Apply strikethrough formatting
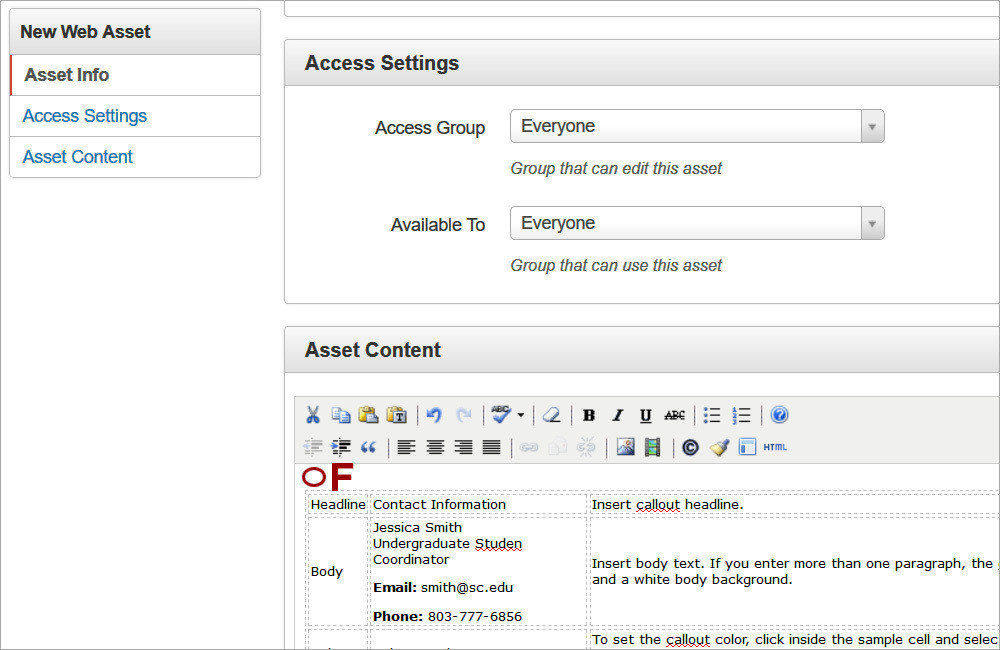 click(673, 414)
